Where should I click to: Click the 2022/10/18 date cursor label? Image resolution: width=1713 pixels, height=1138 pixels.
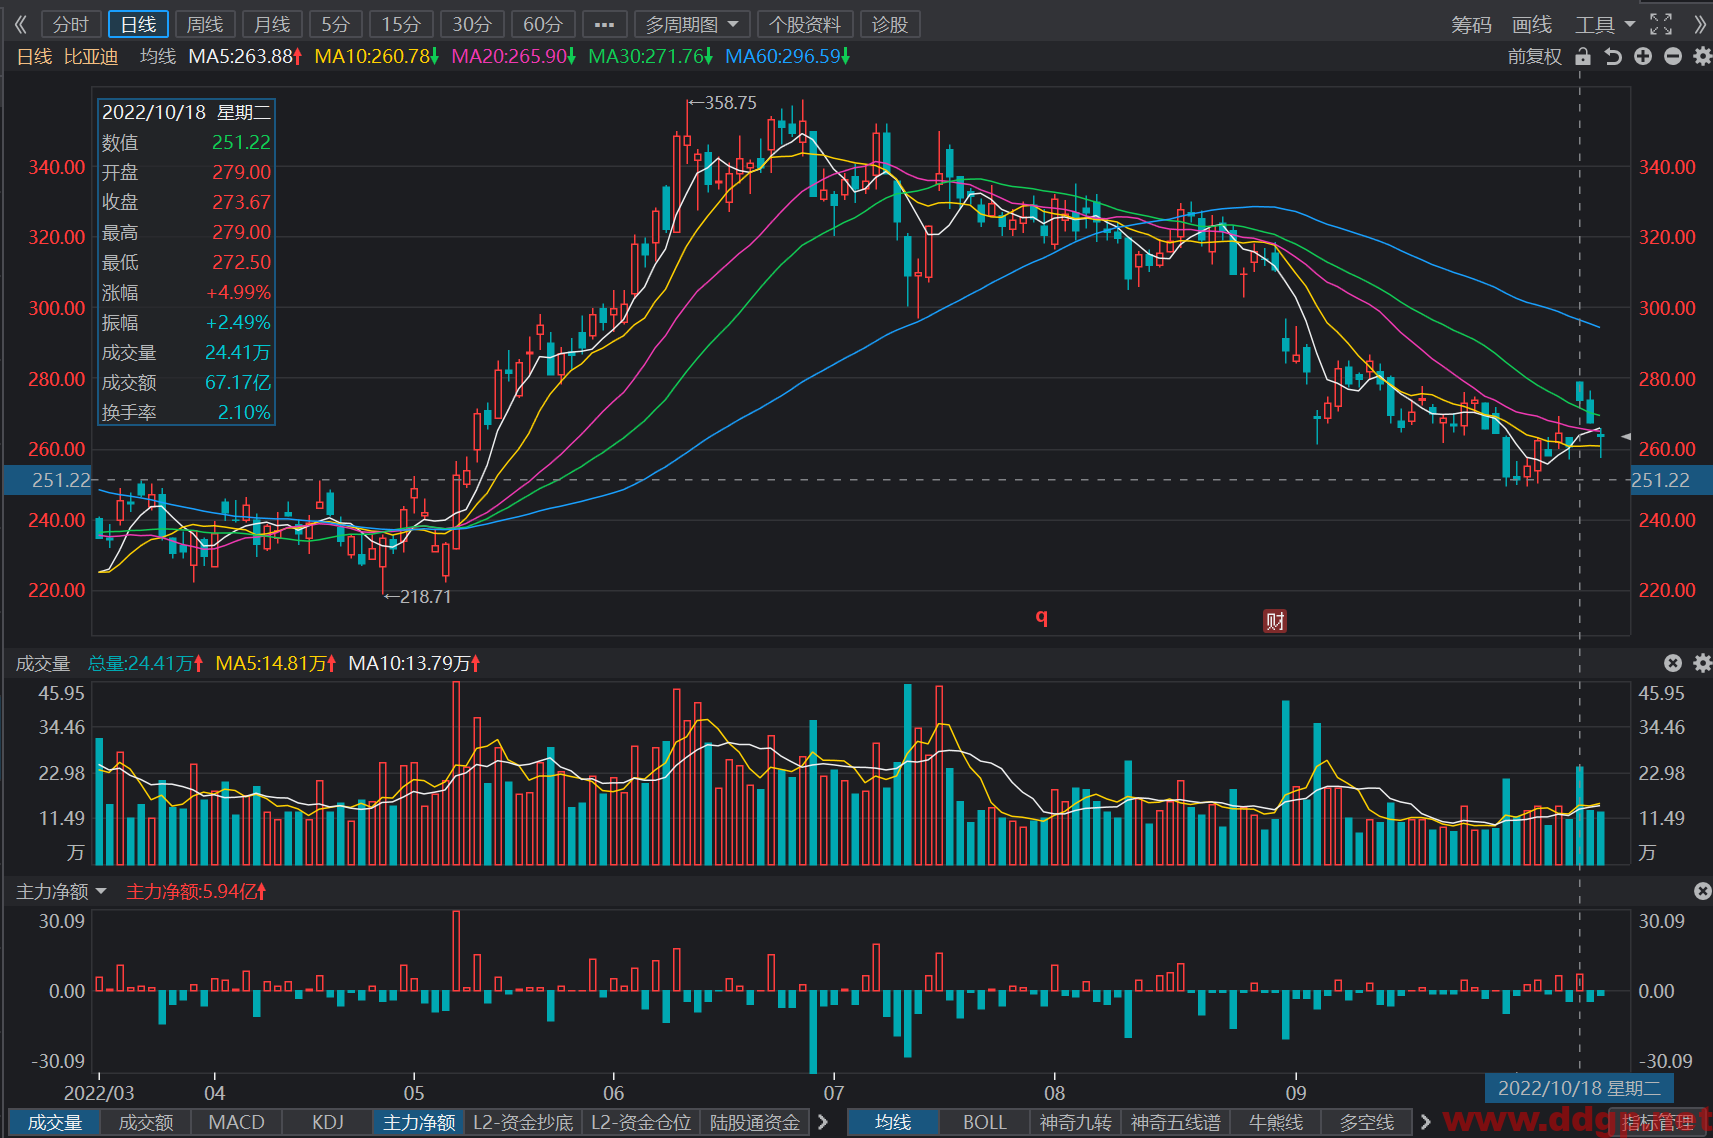1579,1088
